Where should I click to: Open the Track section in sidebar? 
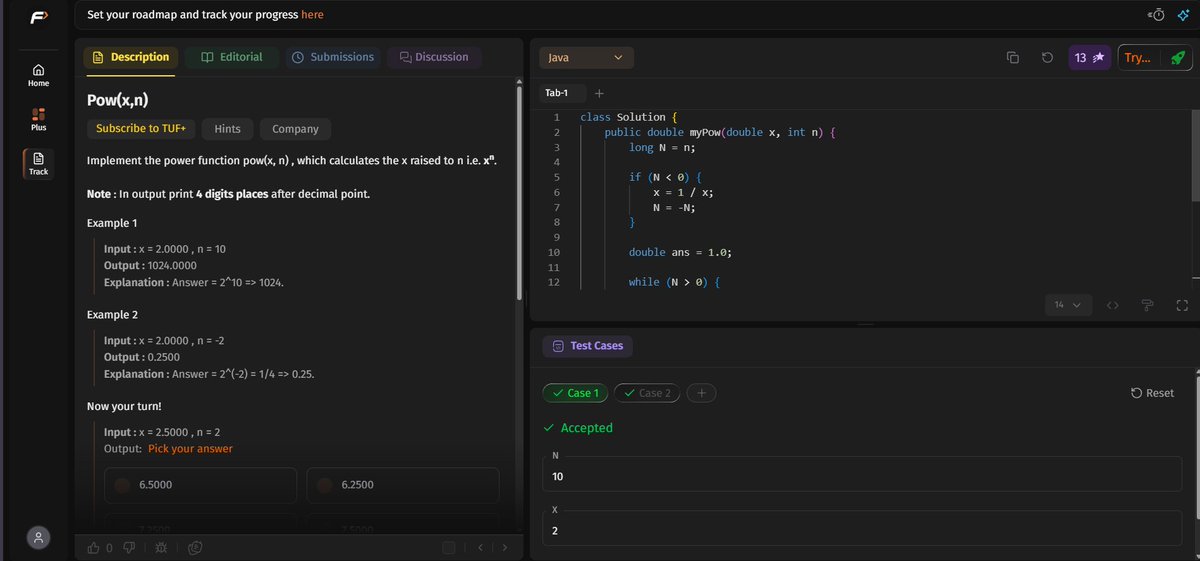click(x=38, y=164)
